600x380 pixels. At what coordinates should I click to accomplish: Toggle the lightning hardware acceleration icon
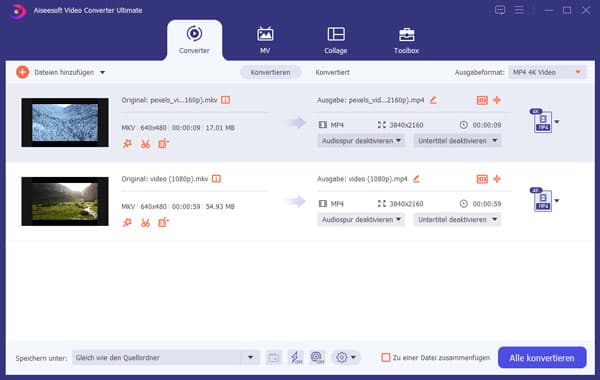[x=295, y=357]
